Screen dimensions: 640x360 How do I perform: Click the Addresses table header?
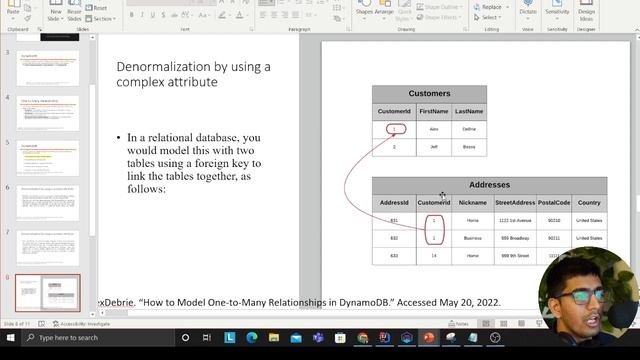[x=489, y=185]
